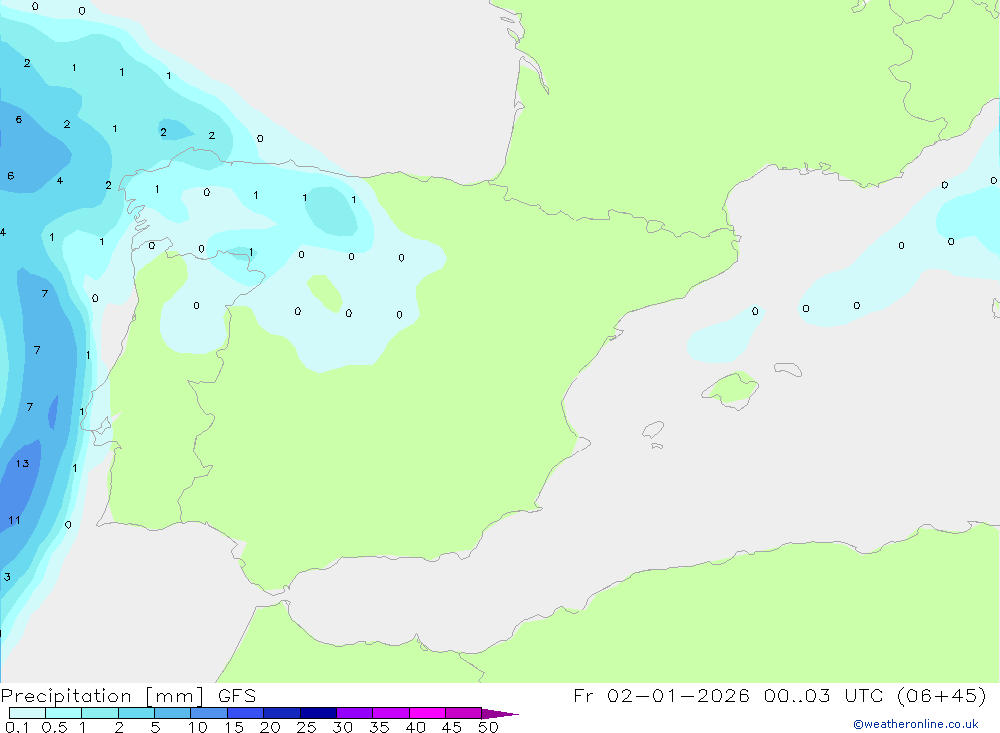
Task: Click the '0.1' legend scale label
Action: point(17,727)
